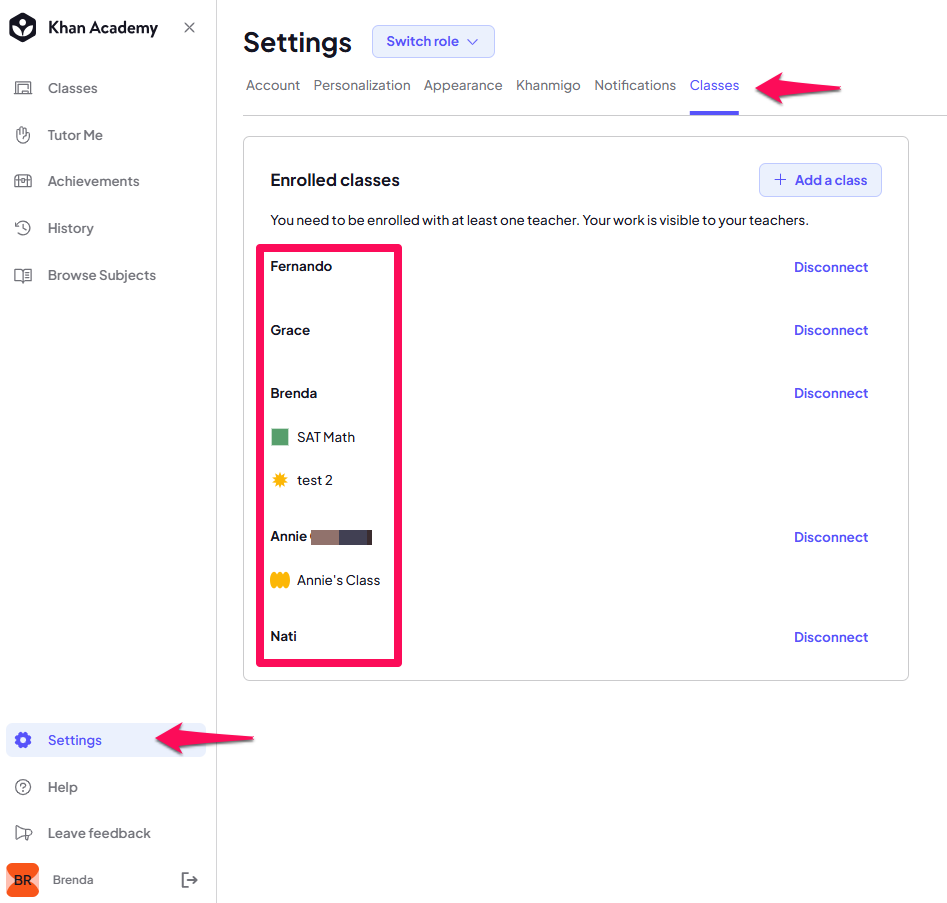This screenshot has width=947, height=903.
Task: Open Achievements in the sidebar
Action: pyautogui.click(x=93, y=181)
